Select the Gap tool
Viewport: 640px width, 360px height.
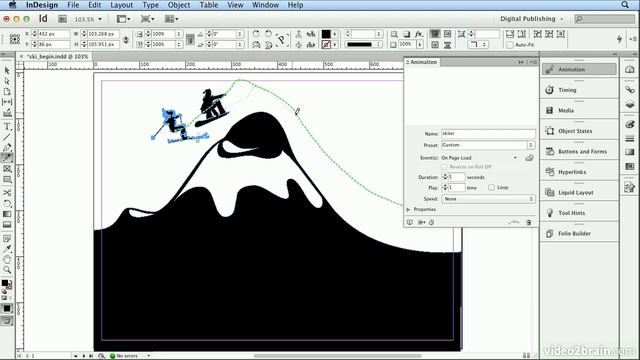(7, 102)
